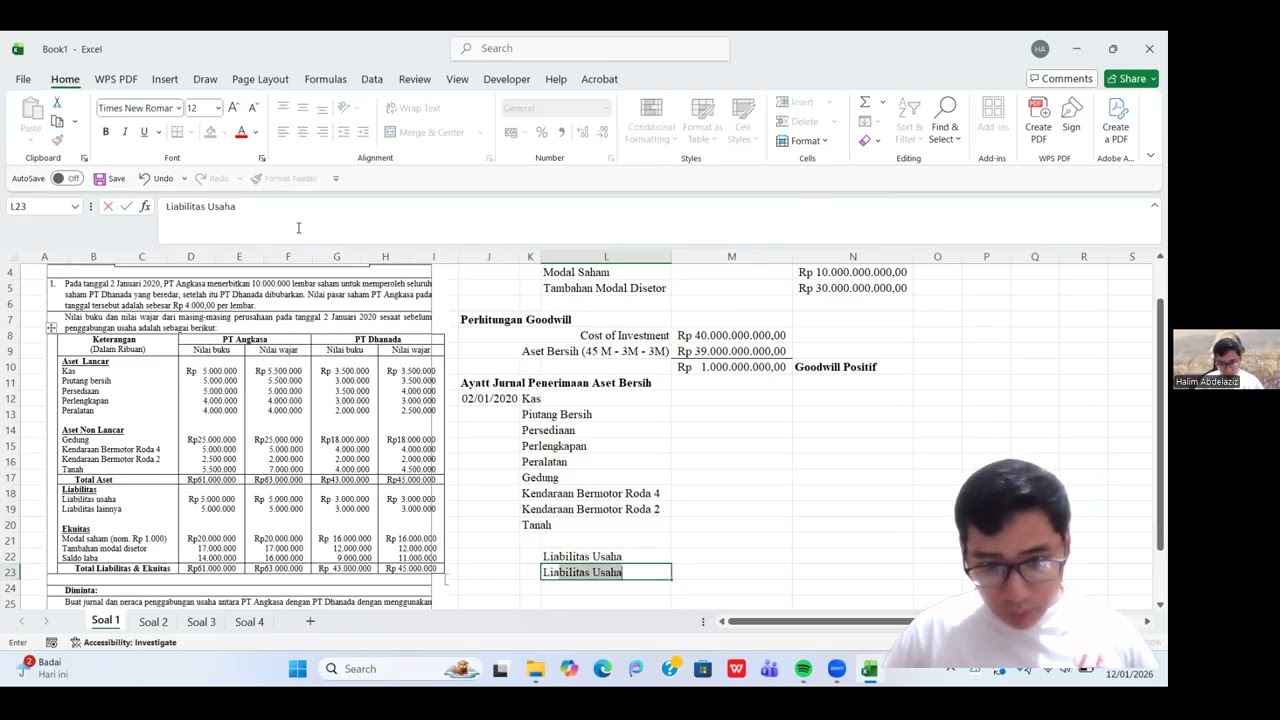Click Align Right icon
The height and width of the screenshot is (720, 1280).
tap(322, 132)
